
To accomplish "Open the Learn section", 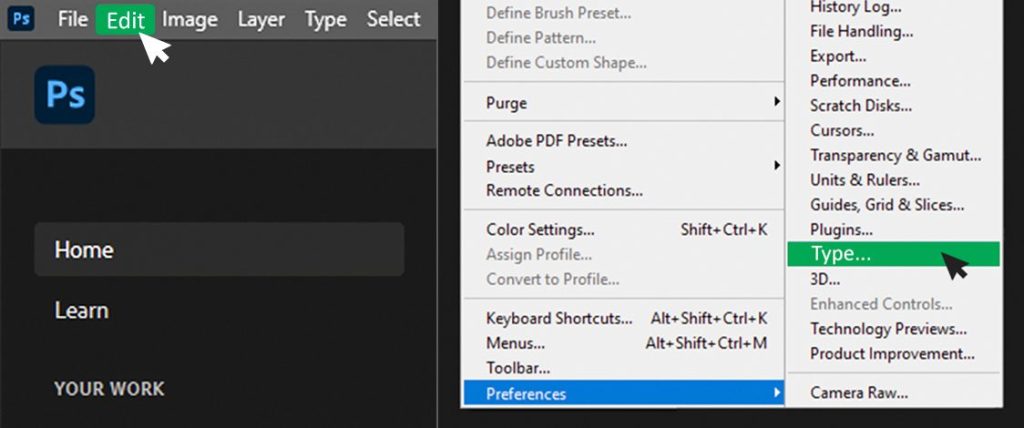I will (82, 310).
